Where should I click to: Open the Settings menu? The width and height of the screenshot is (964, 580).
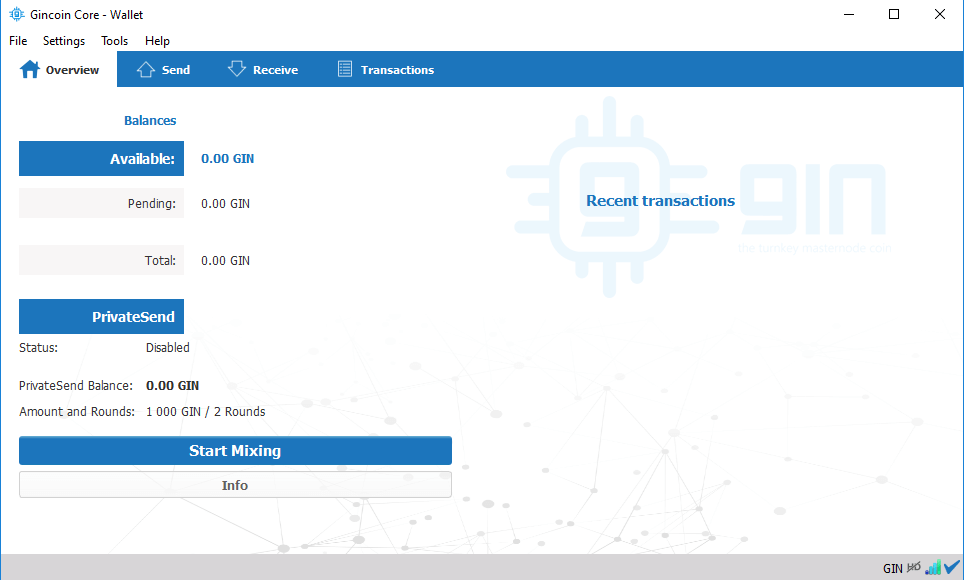point(63,41)
